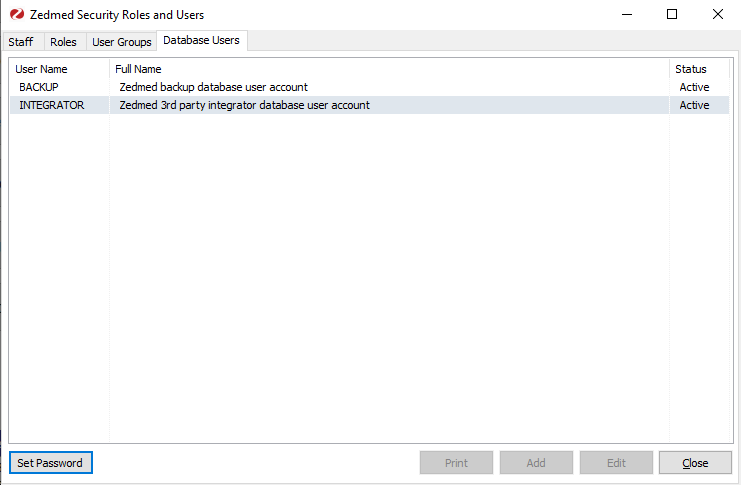Click the Set Password button
The width and height of the screenshot is (741, 485).
(50, 462)
